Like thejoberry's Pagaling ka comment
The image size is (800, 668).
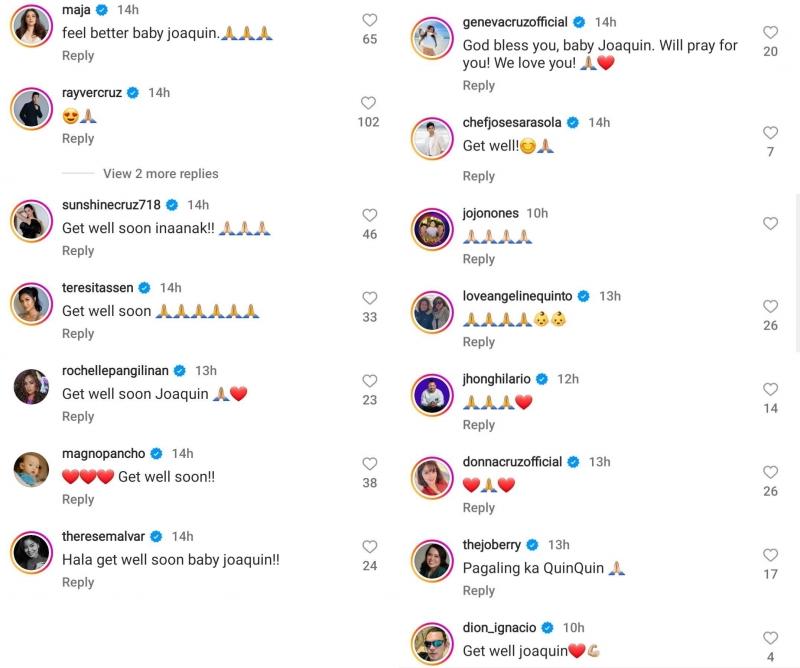pos(770,555)
